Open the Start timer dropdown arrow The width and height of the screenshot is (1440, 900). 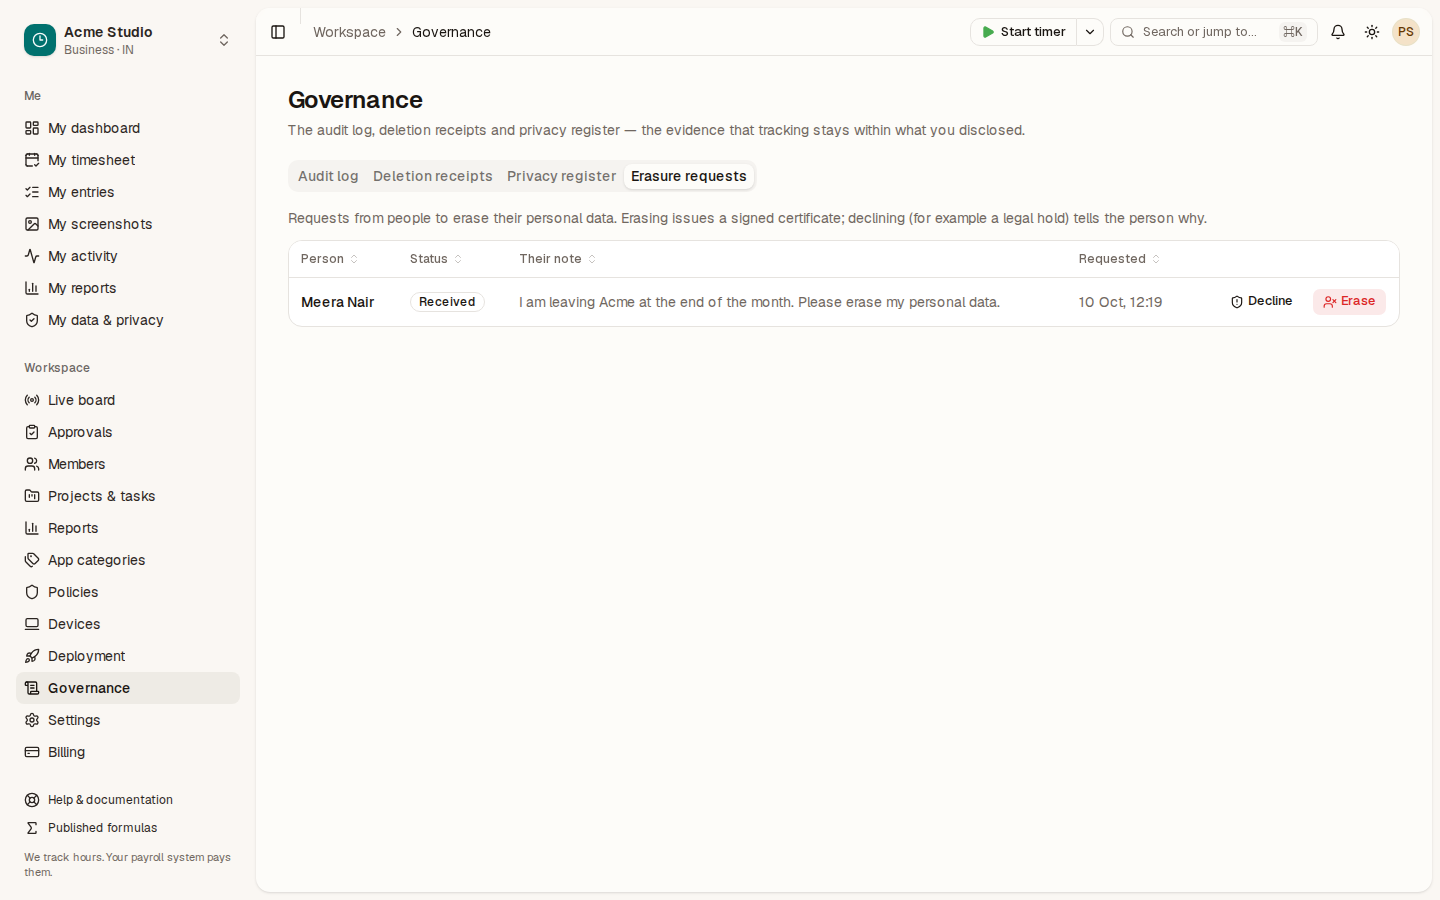tap(1090, 32)
